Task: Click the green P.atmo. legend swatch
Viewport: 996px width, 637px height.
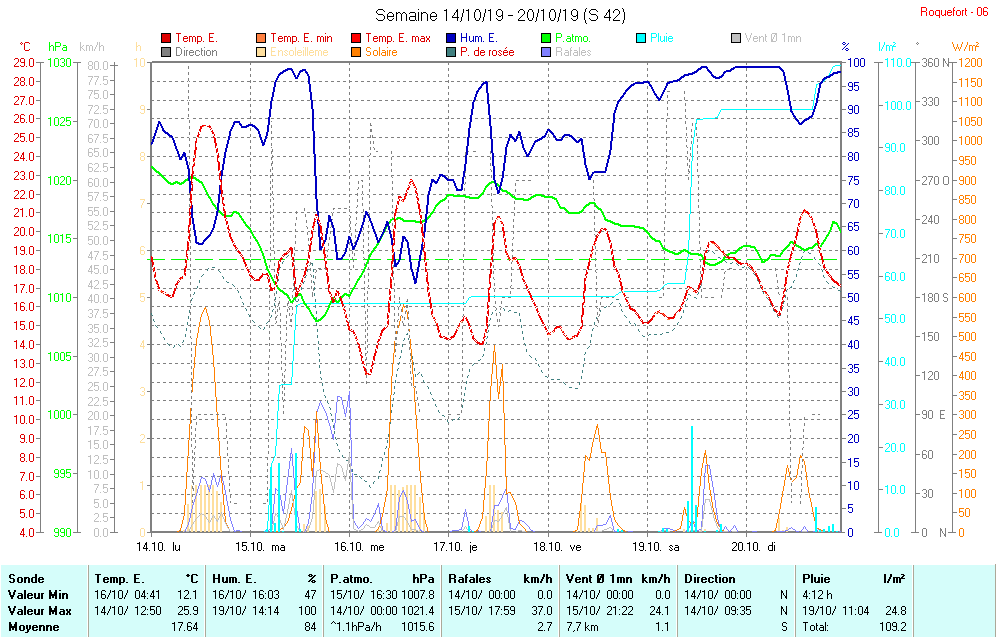Action: [546, 38]
